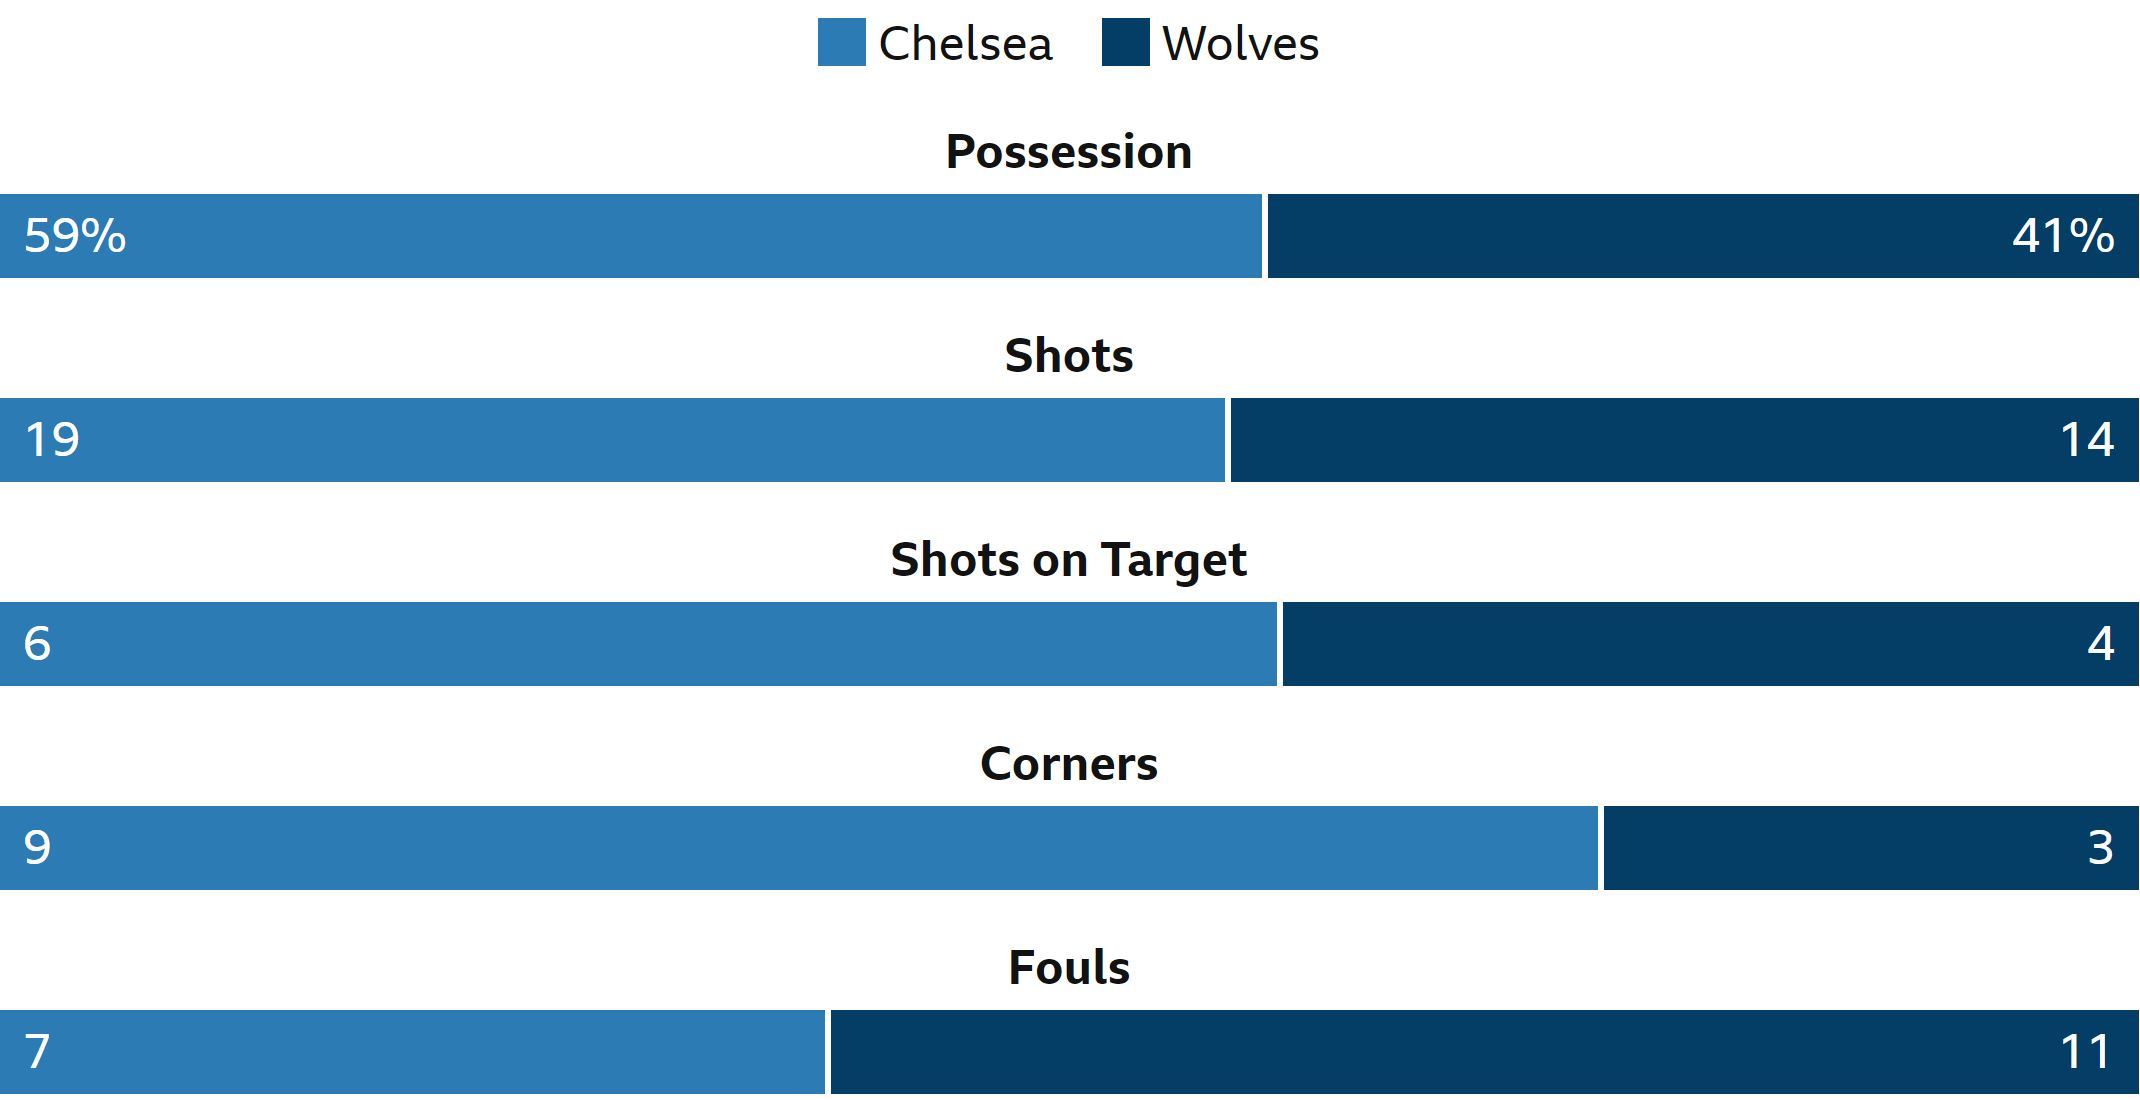This screenshot has height=1100, width=2140.
Task: Click the Shots on Target heading
Action: click(x=1069, y=560)
